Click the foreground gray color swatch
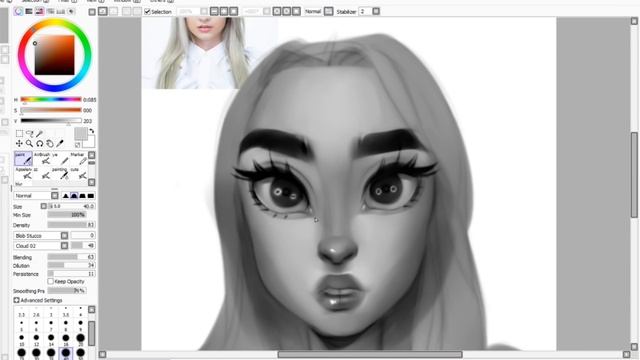Image resolution: width=640 pixels, height=360 pixels. tap(80, 134)
